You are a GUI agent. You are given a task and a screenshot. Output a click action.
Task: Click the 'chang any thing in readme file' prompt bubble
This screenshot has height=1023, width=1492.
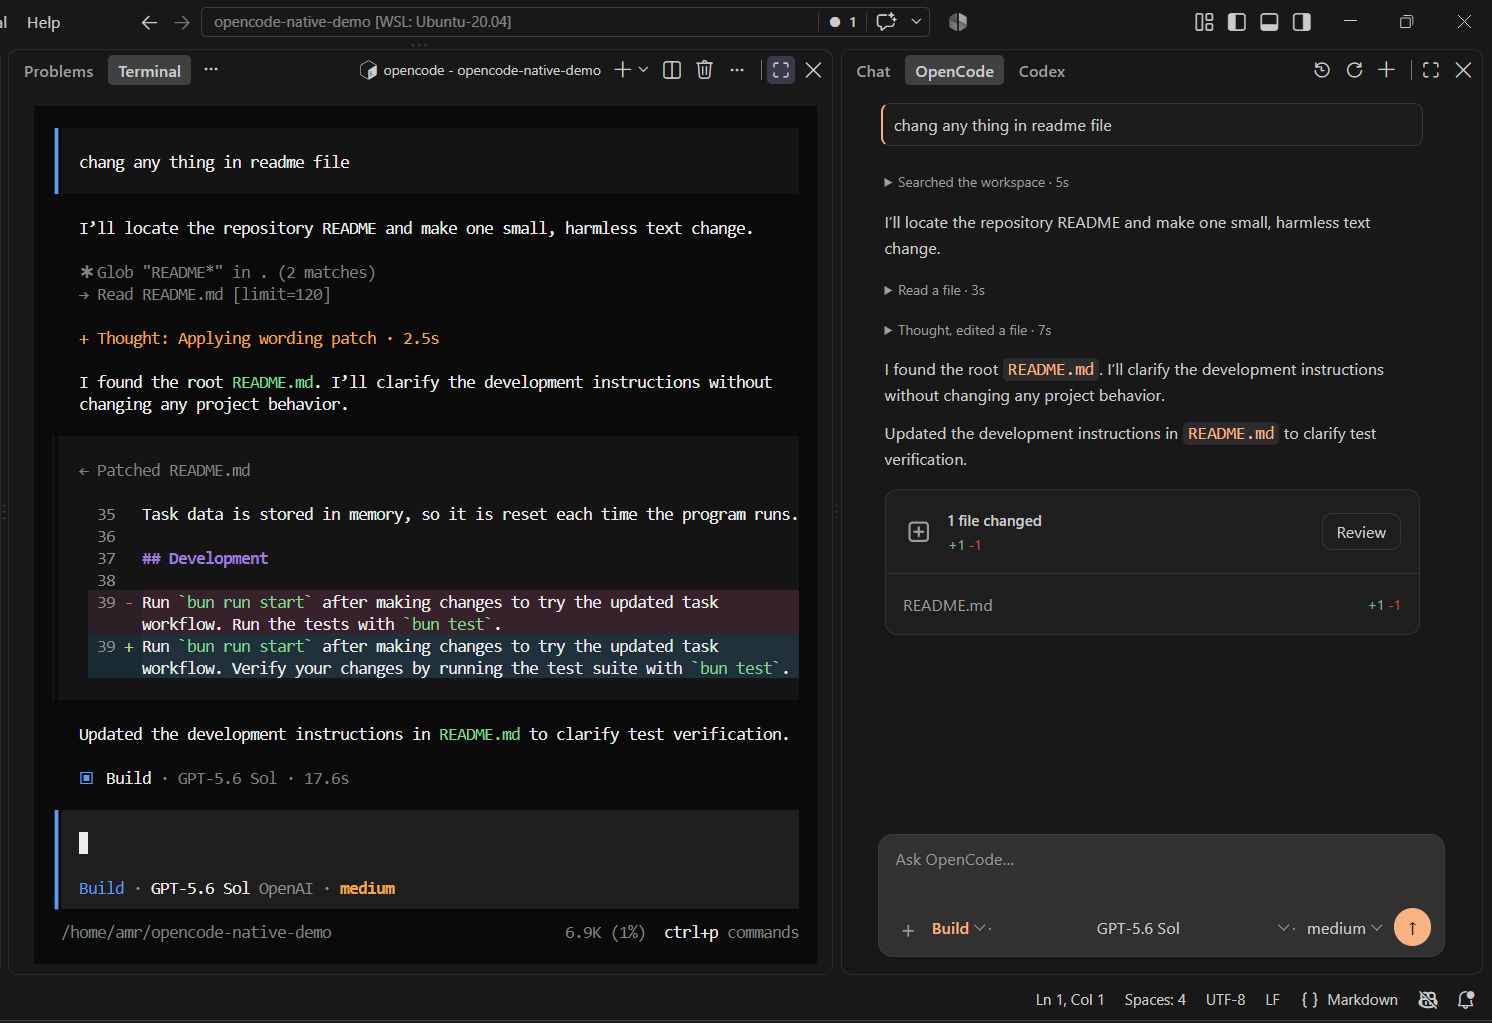(x=1152, y=125)
